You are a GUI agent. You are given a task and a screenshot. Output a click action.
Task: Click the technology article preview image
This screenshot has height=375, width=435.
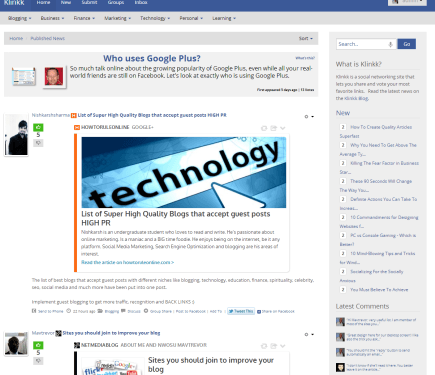click(x=184, y=172)
